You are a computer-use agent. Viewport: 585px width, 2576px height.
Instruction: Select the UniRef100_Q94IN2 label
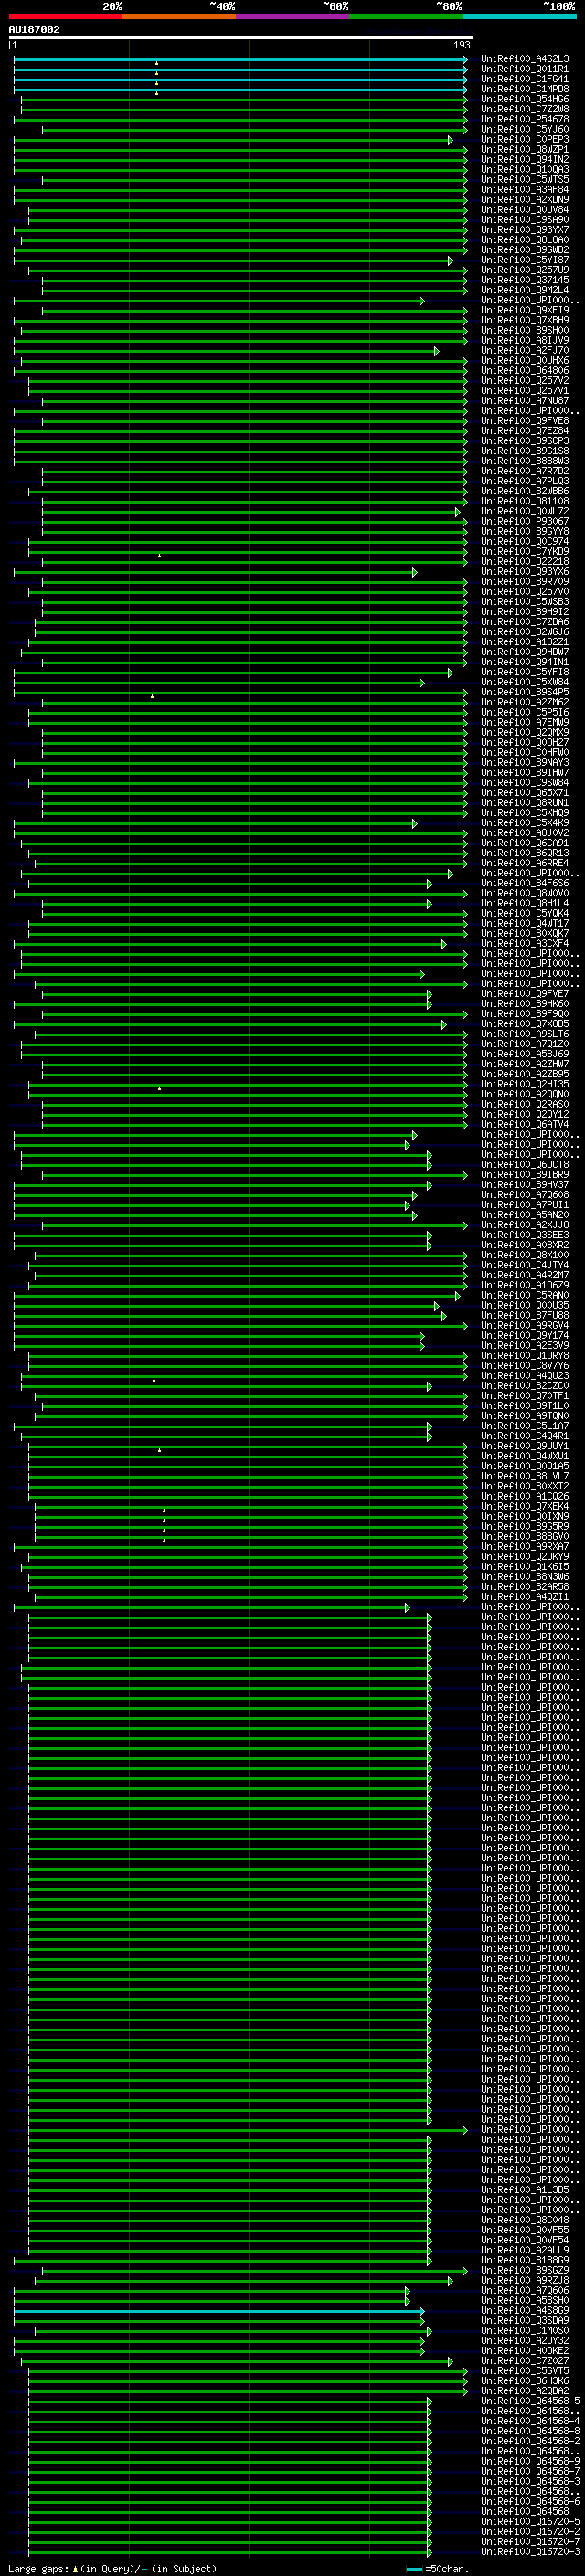[x=525, y=159]
